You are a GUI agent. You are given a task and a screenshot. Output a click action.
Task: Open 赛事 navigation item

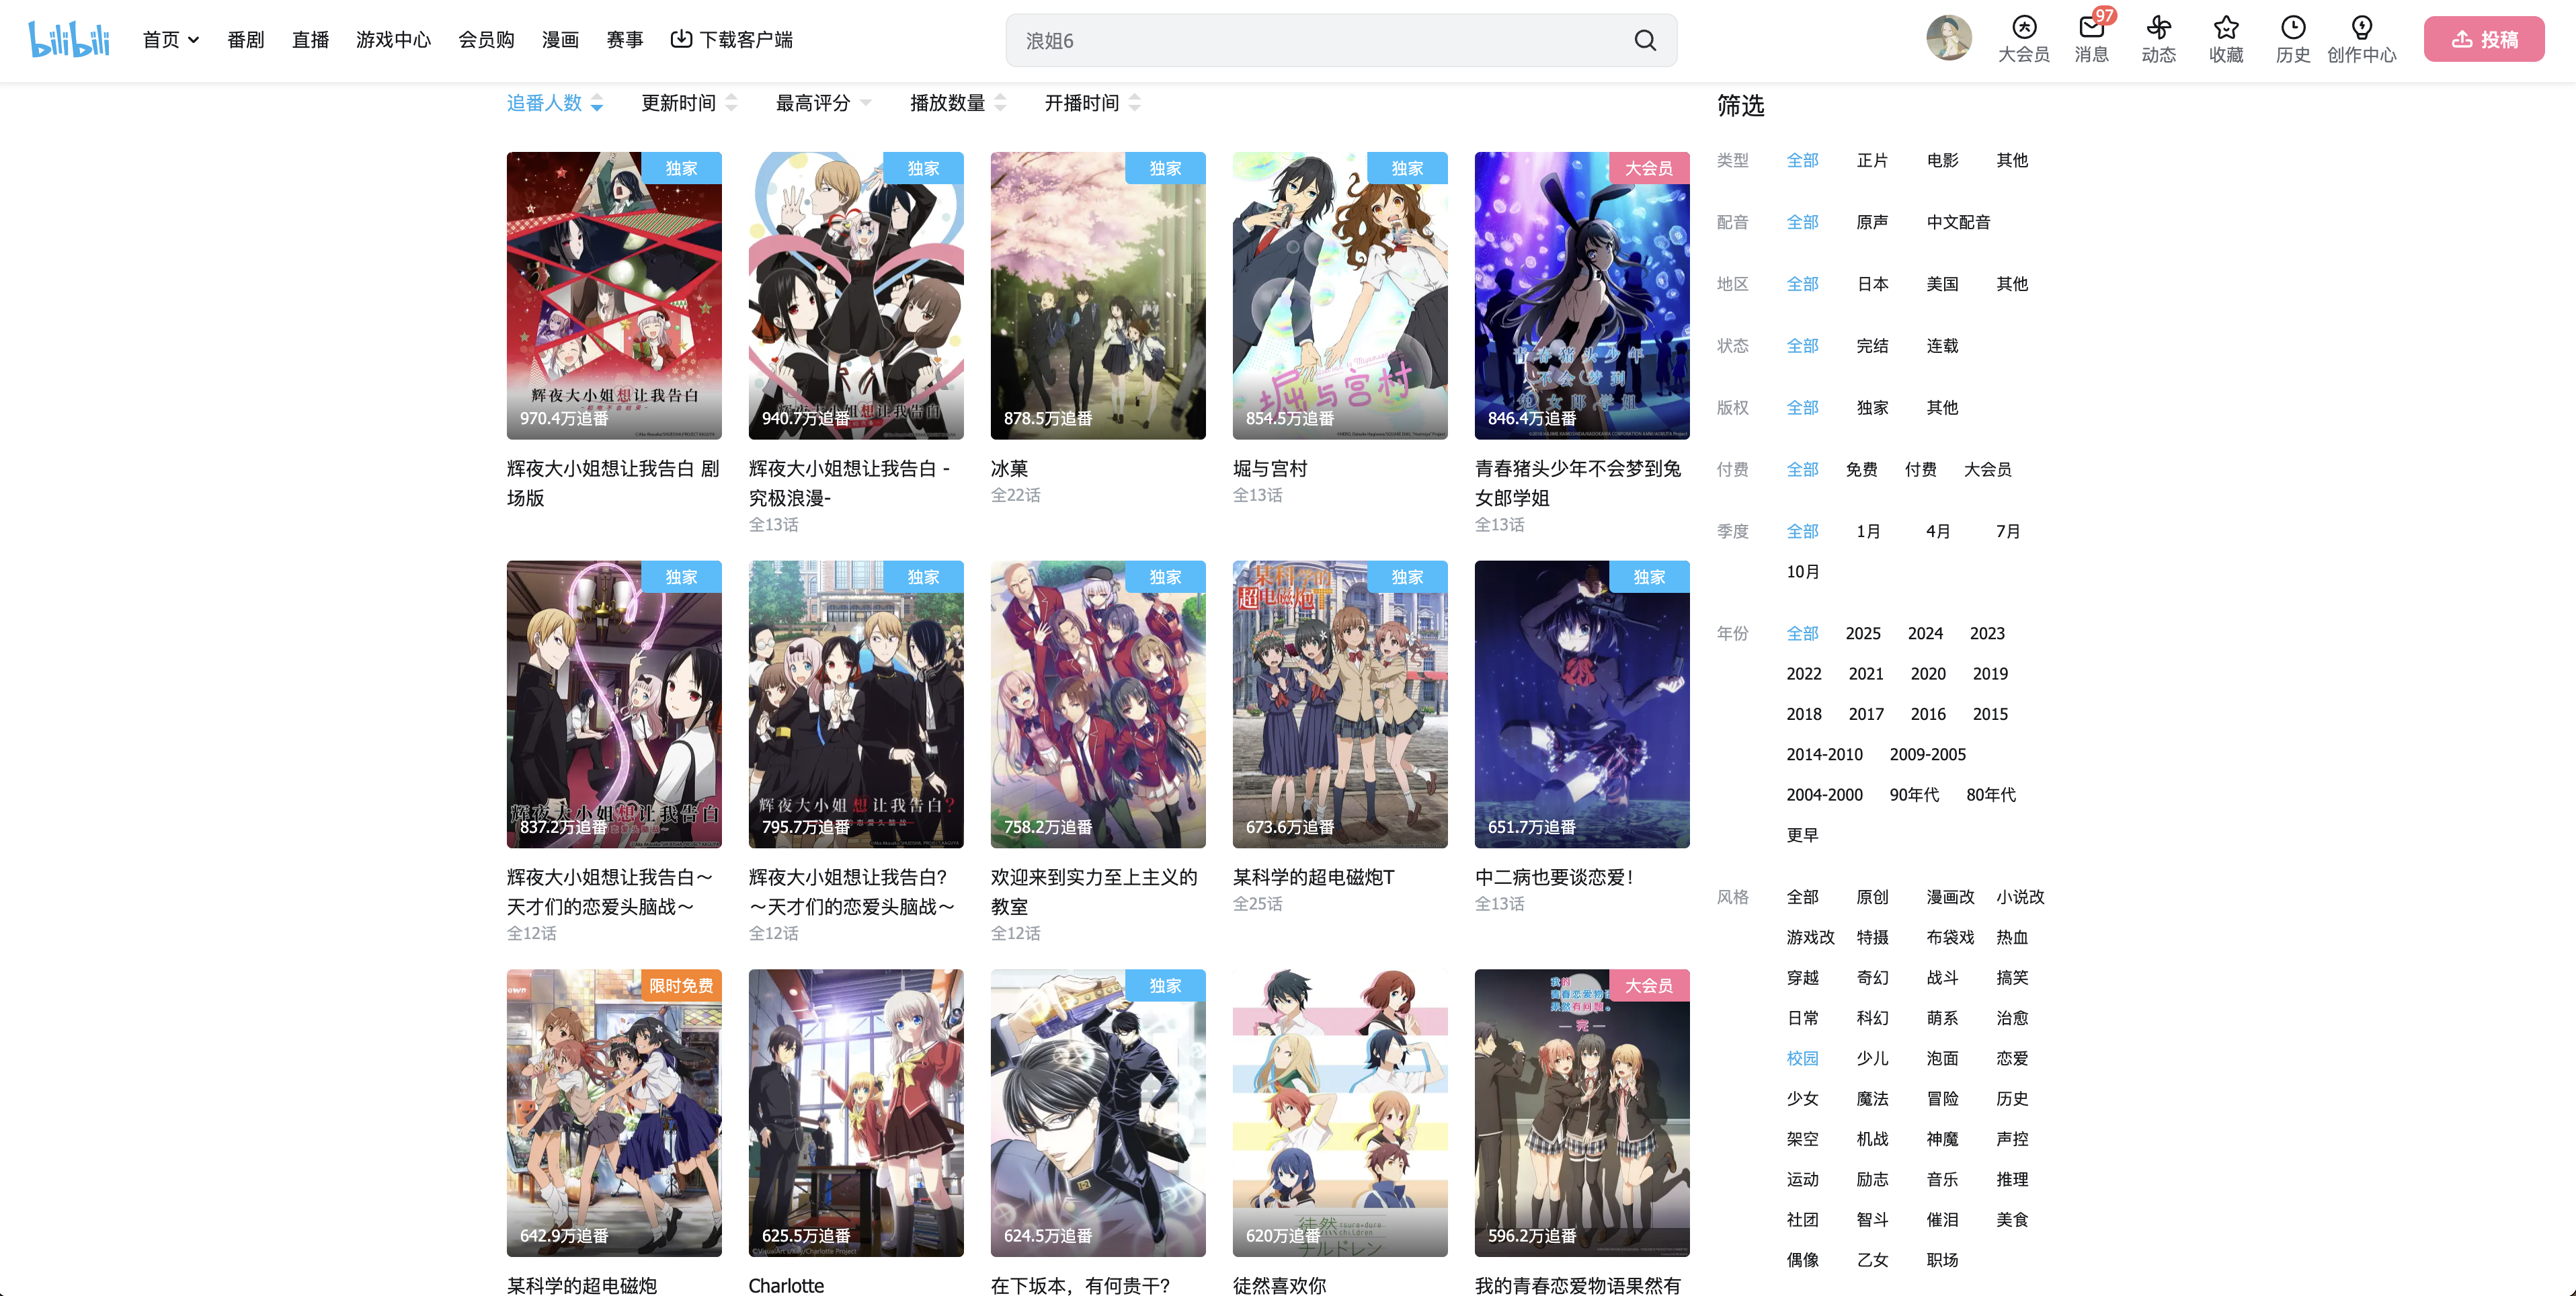[625, 40]
